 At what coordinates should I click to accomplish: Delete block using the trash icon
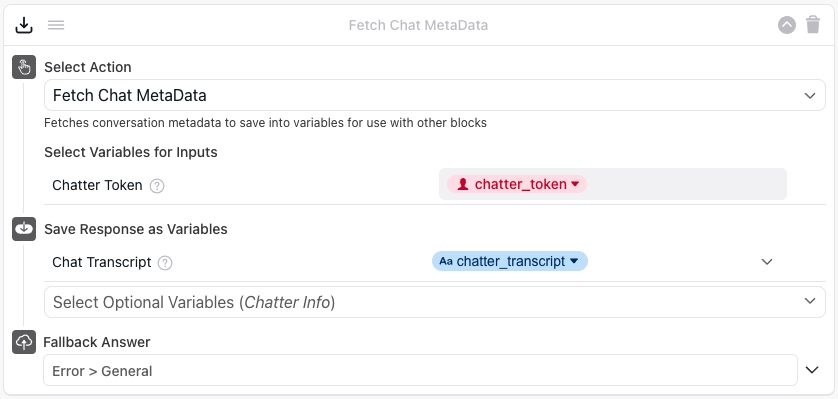[x=813, y=25]
